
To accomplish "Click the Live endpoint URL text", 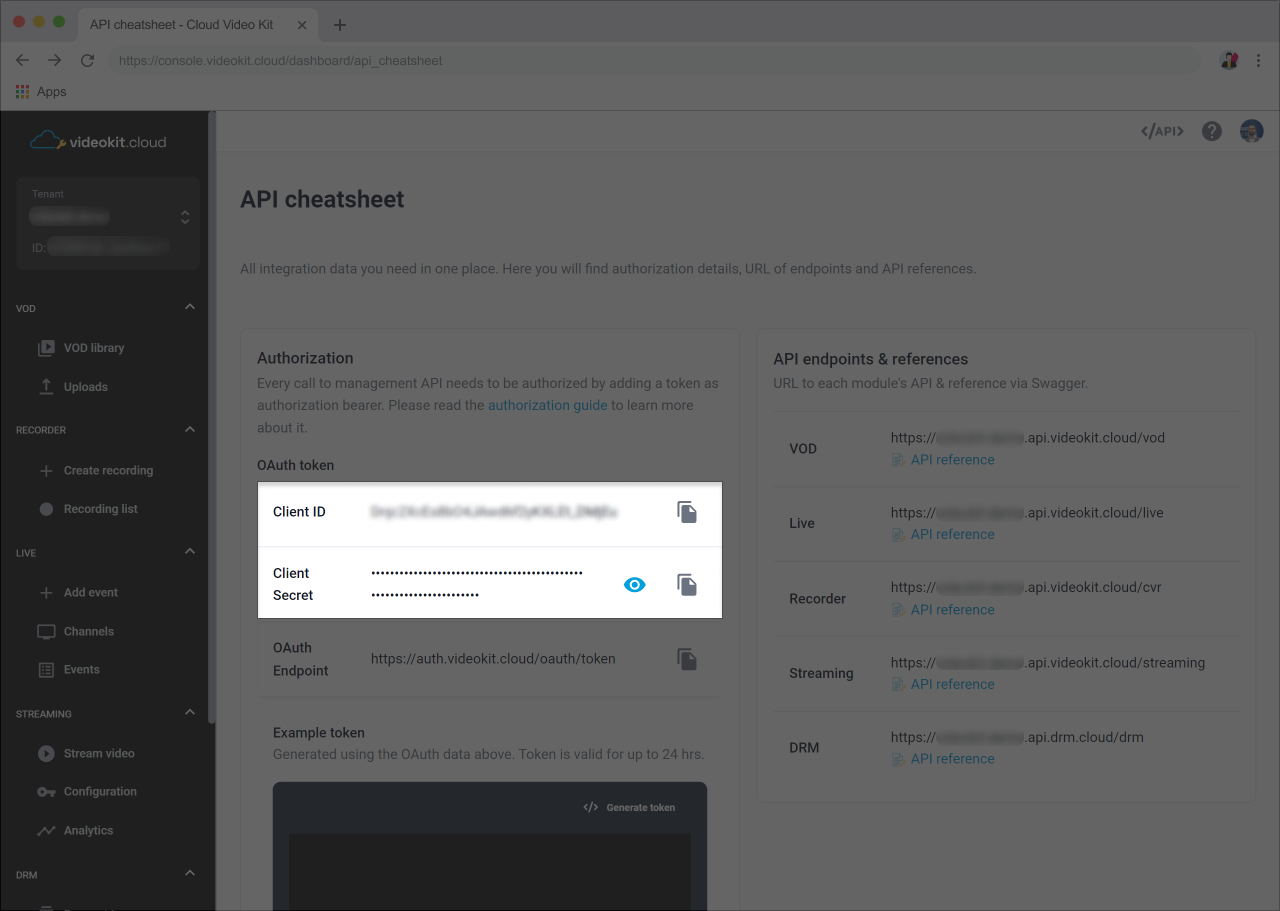I will pyautogui.click(x=1027, y=512).
